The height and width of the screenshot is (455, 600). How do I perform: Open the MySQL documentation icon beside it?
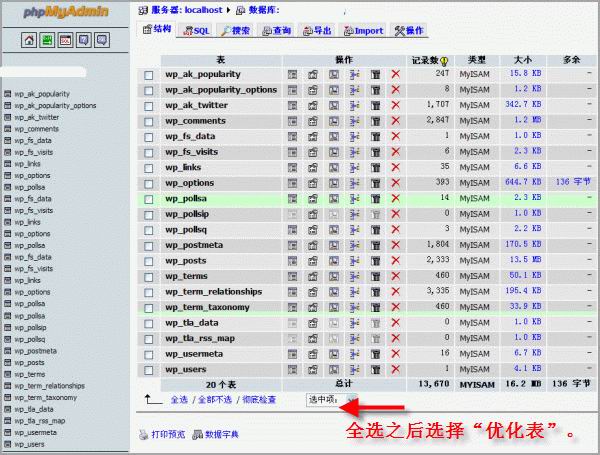[x=102, y=40]
